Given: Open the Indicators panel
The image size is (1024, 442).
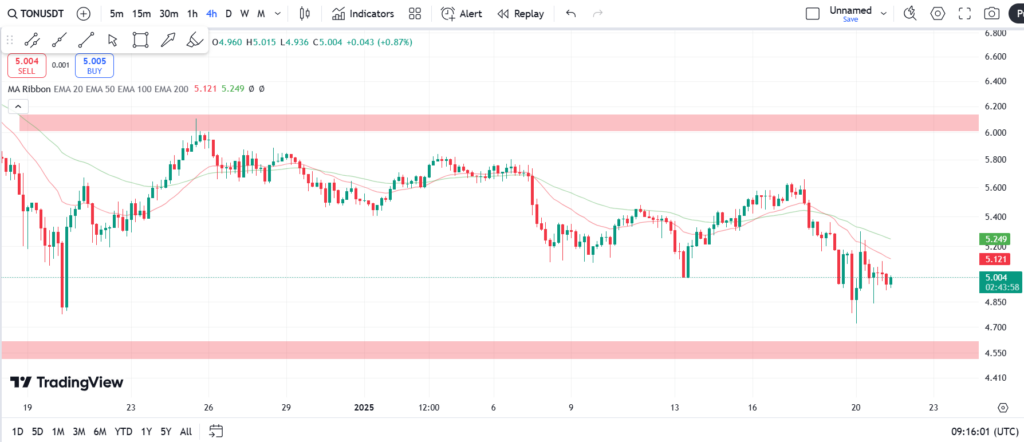Looking at the screenshot, I should point(364,14).
